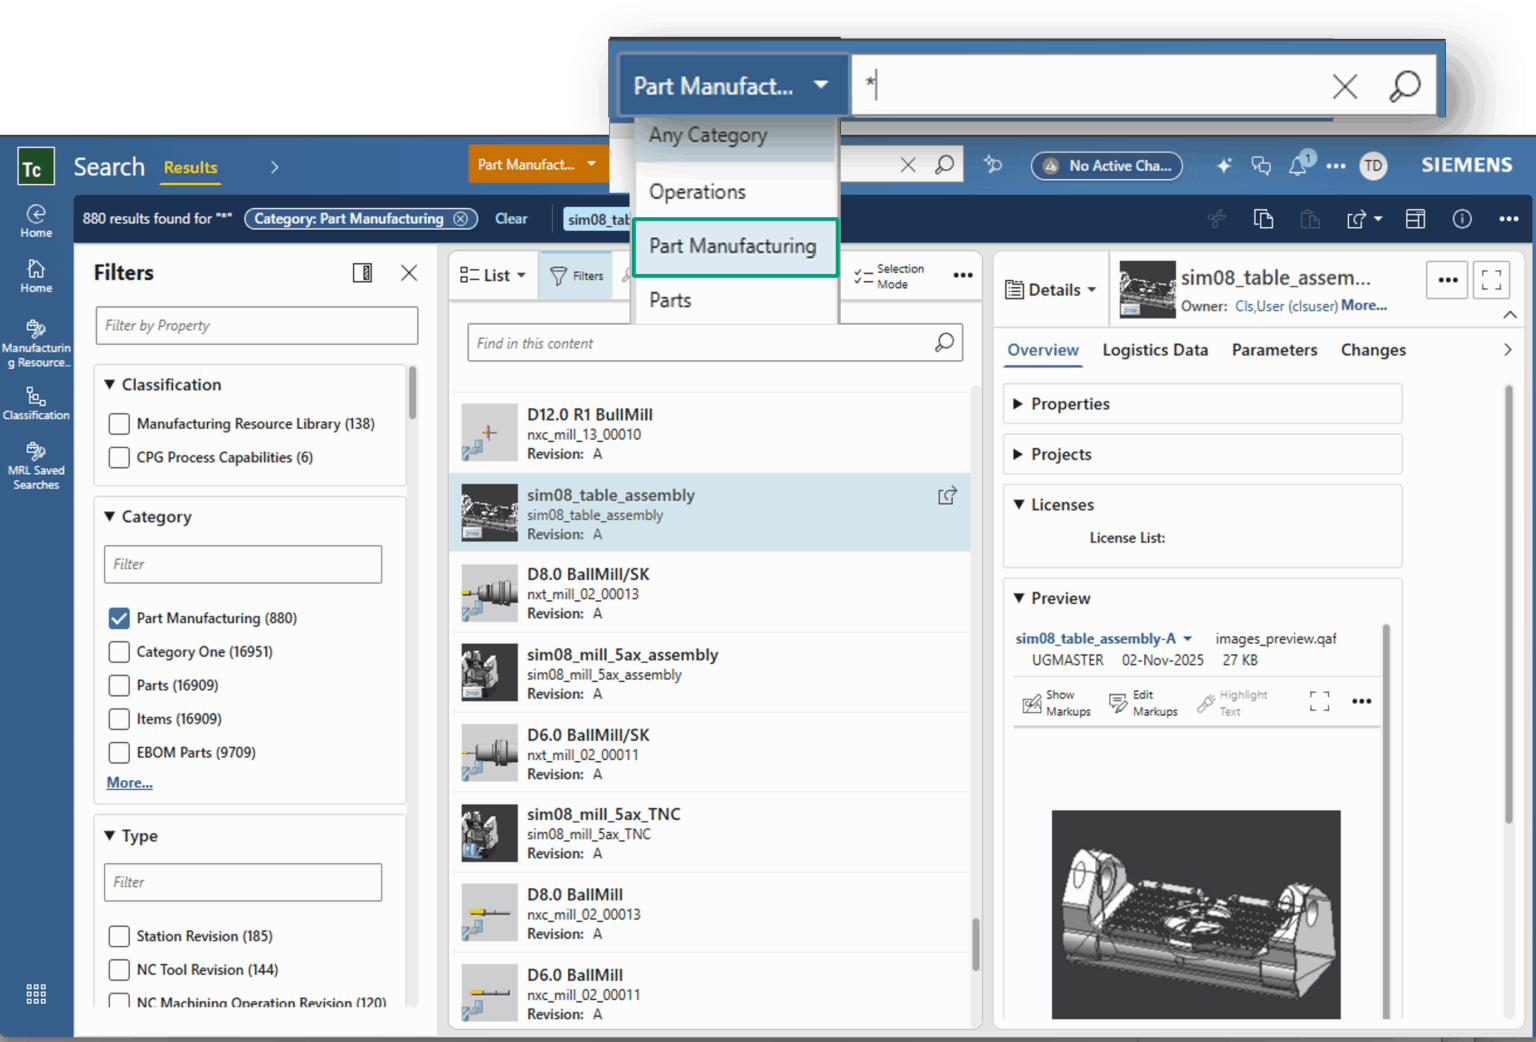The image size is (1536, 1042).
Task: Toggle the layout panel icon in toolbar
Action: [1415, 219]
